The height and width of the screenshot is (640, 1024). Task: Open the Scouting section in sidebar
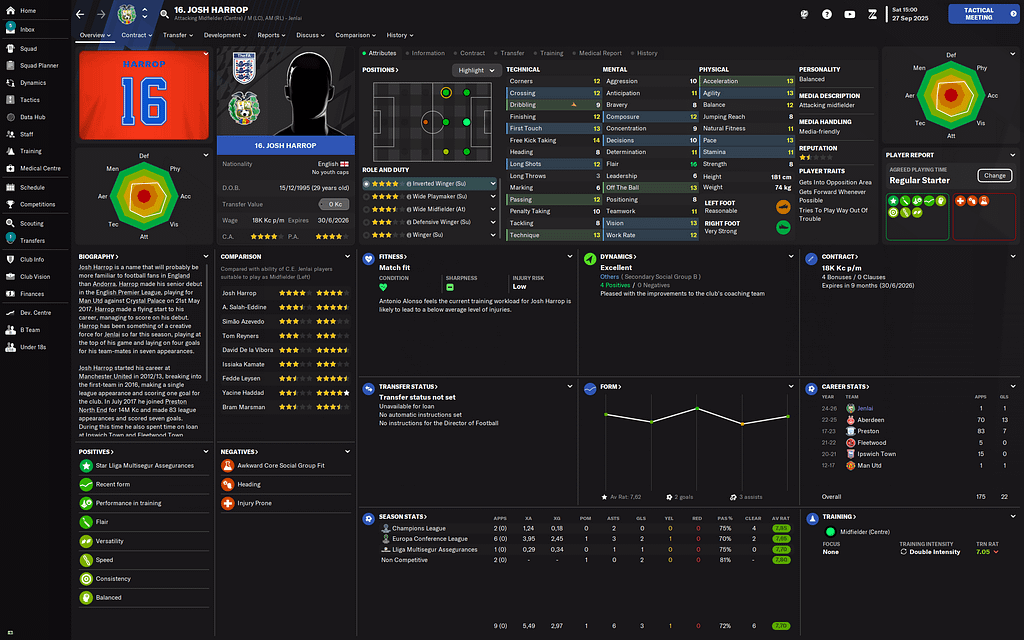click(31, 223)
